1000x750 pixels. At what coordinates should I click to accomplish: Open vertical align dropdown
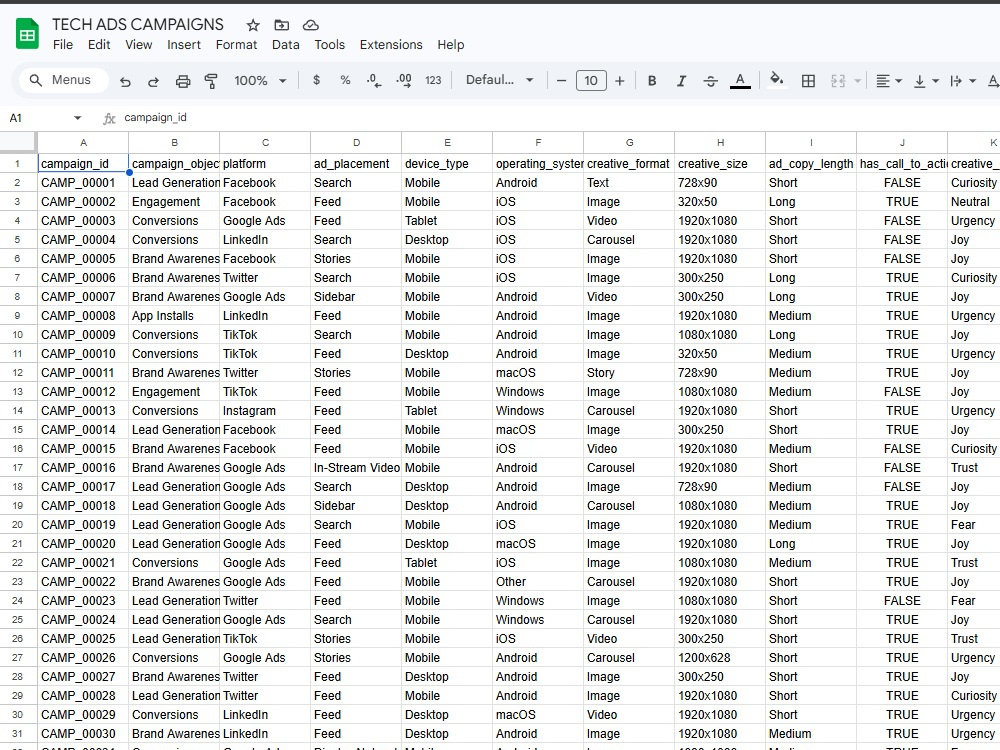[926, 81]
